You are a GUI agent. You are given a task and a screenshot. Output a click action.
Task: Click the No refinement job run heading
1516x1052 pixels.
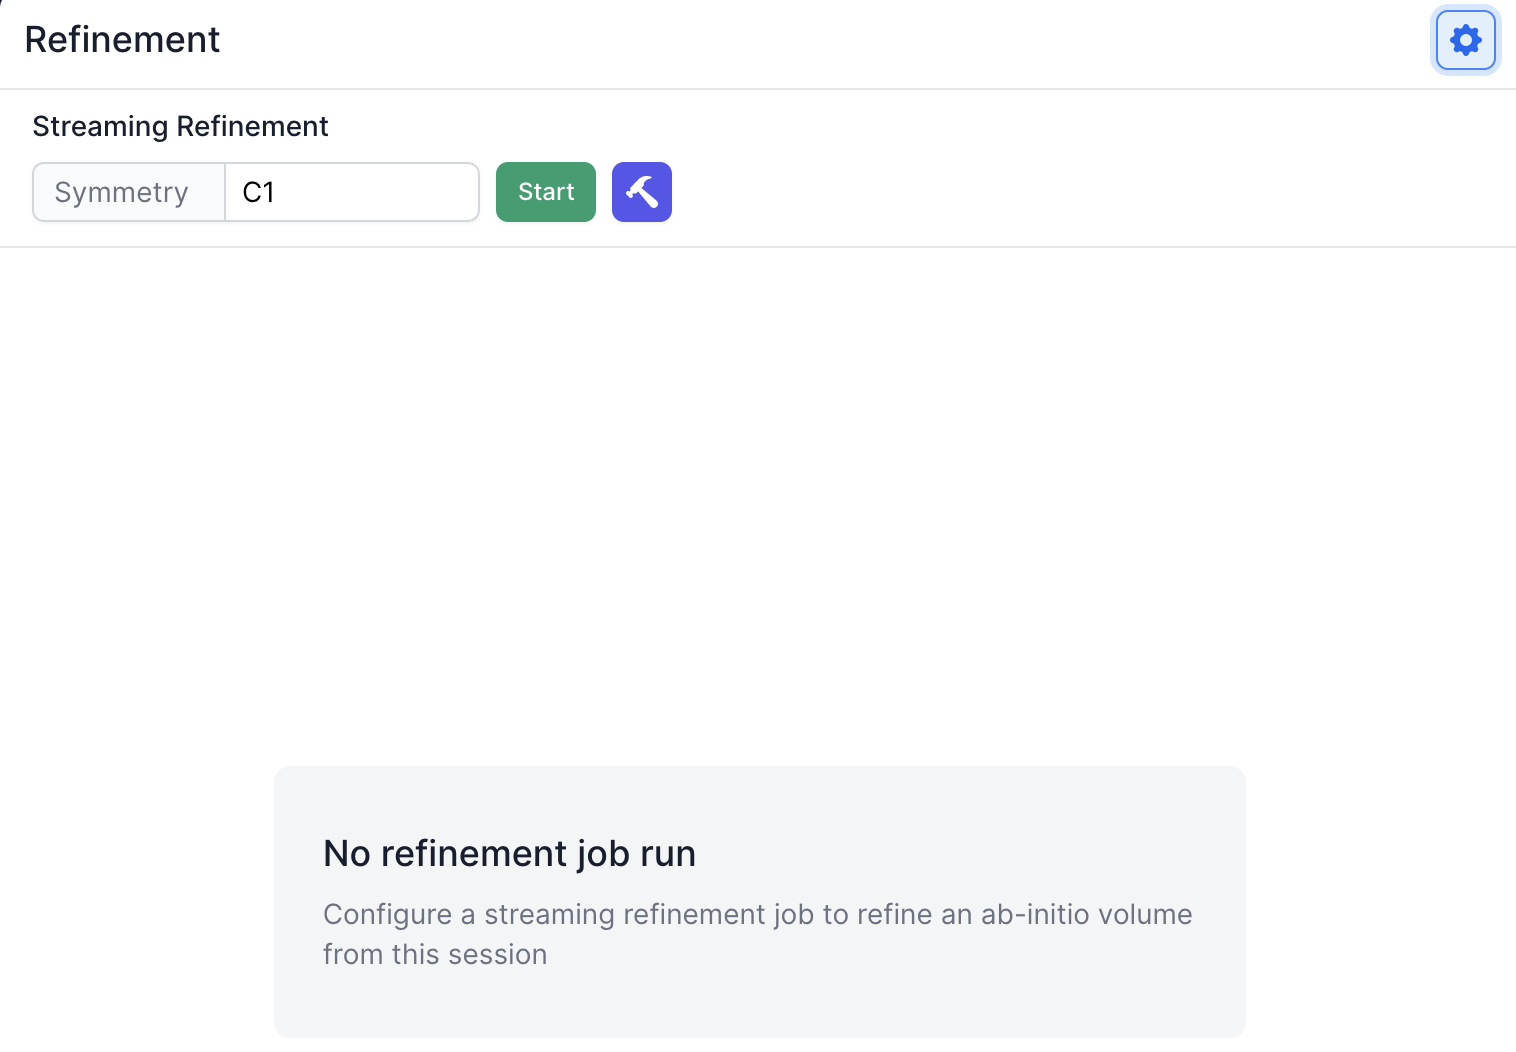pyautogui.click(x=509, y=853)
